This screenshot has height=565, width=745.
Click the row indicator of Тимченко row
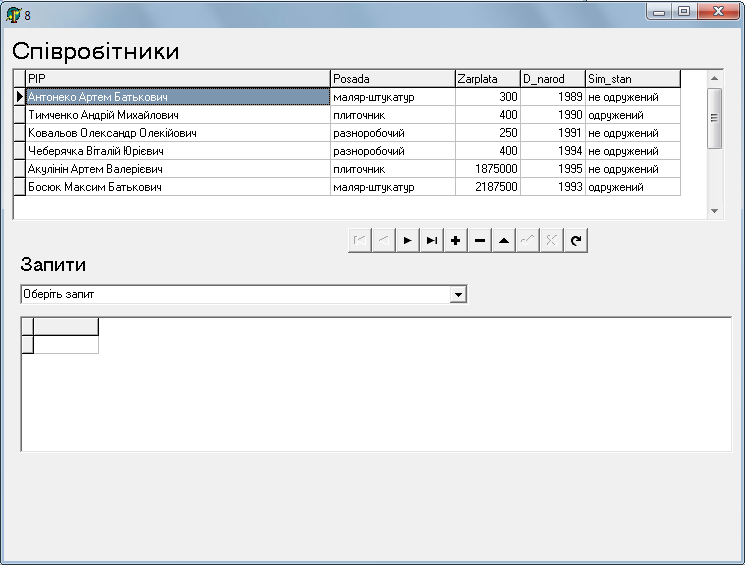click(19, 115)
